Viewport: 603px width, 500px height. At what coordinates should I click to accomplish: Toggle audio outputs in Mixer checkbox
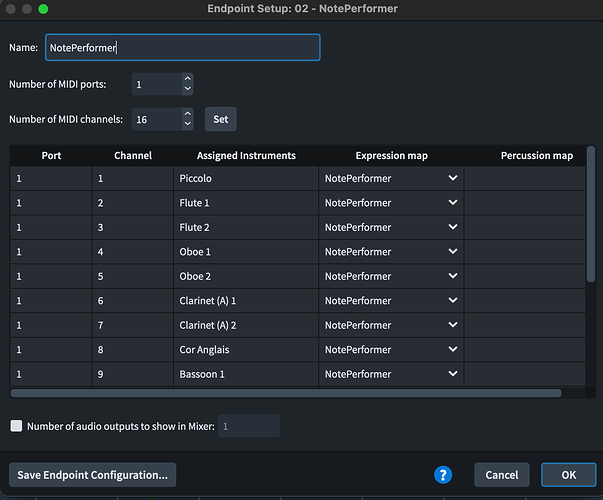tap(16, 426)
